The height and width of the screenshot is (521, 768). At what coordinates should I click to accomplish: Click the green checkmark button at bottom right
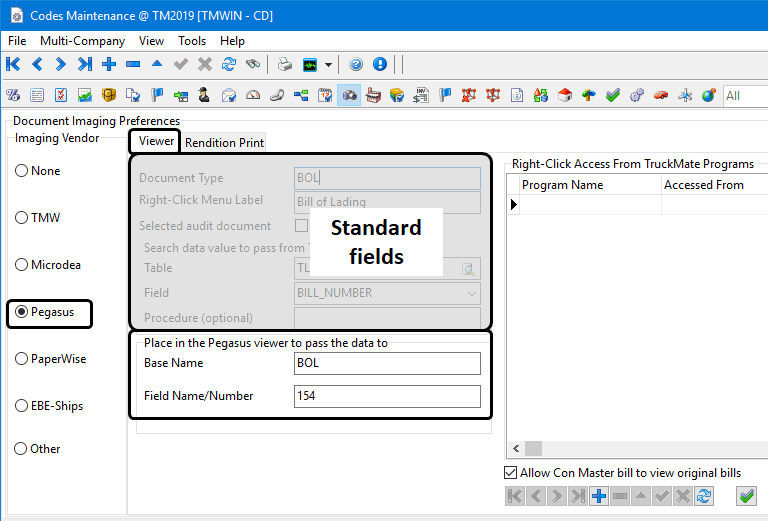[746, 496]
